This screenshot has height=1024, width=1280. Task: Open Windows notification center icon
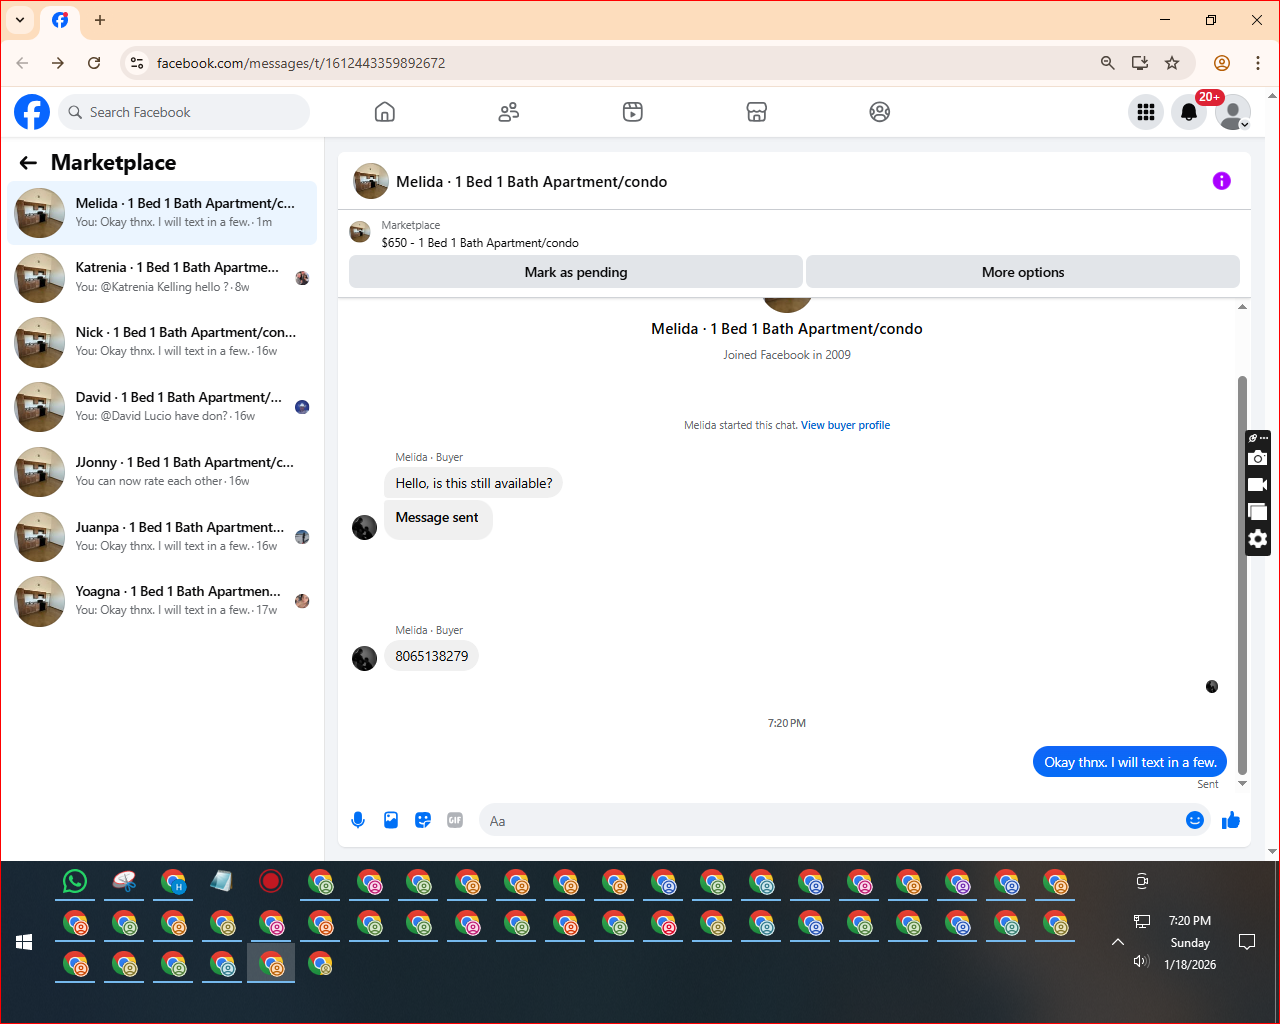[1247, 942]
